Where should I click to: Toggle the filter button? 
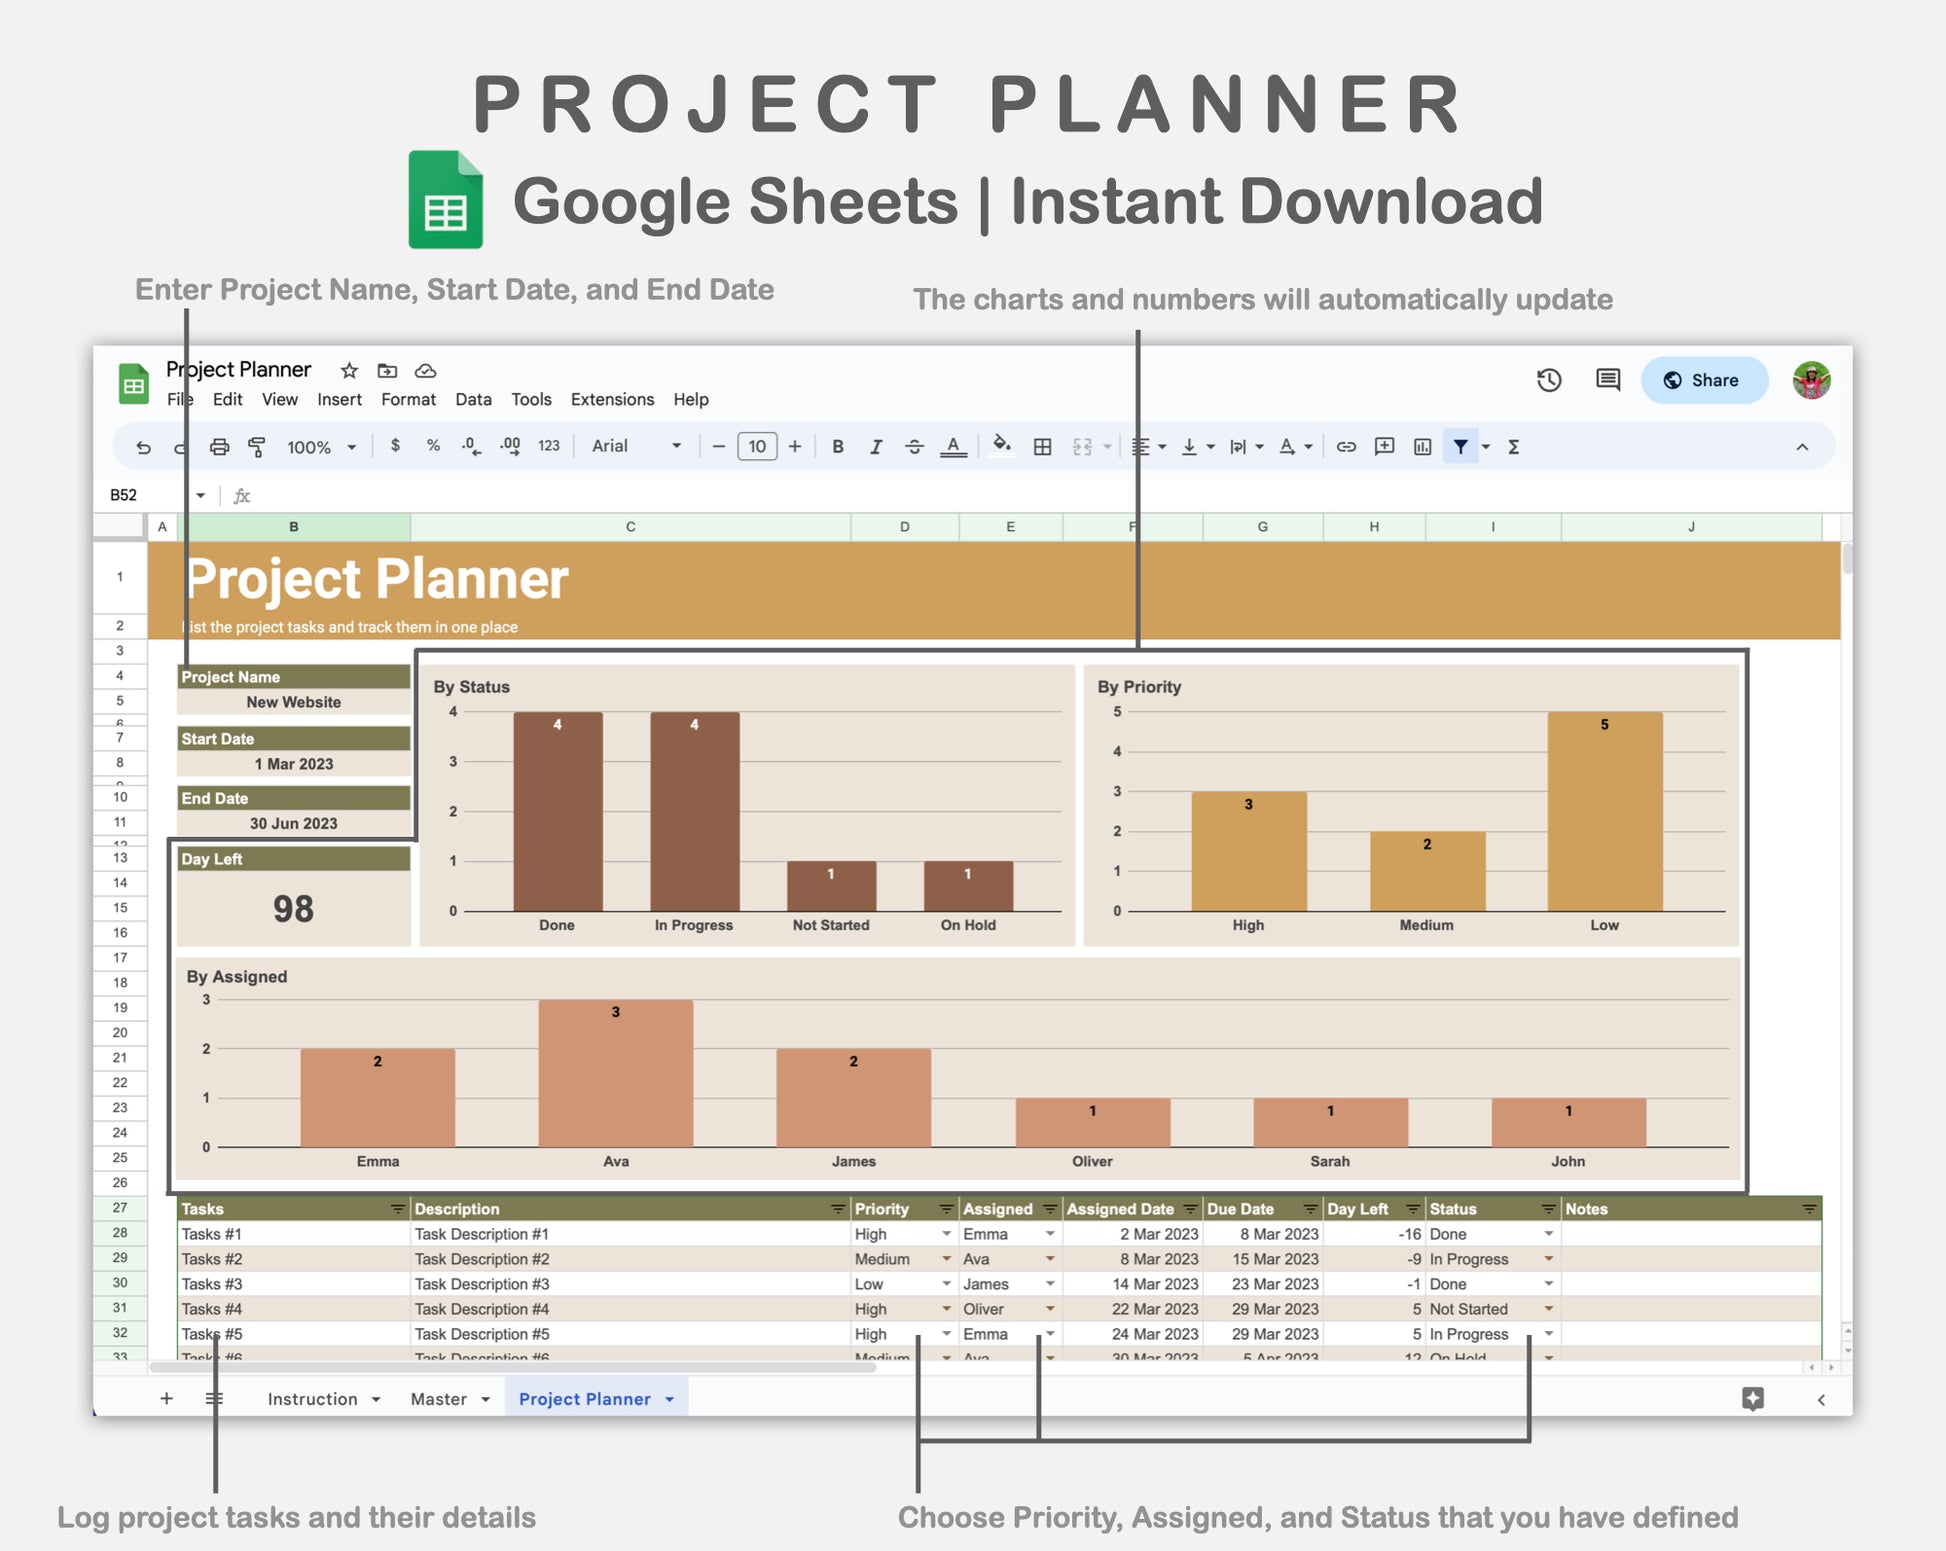(x=1461, y=447)
